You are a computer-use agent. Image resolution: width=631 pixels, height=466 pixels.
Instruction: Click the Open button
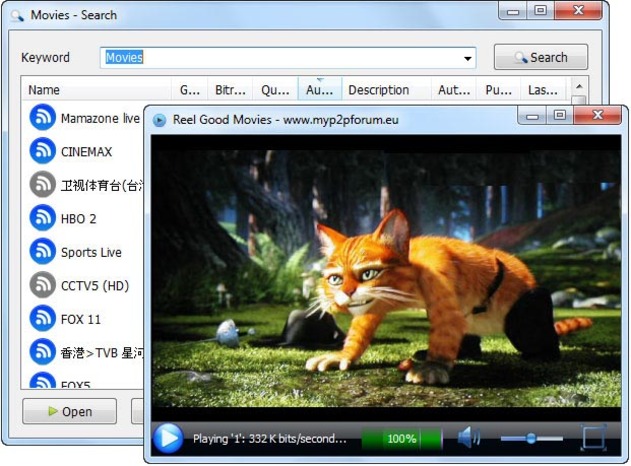(70, 411)
